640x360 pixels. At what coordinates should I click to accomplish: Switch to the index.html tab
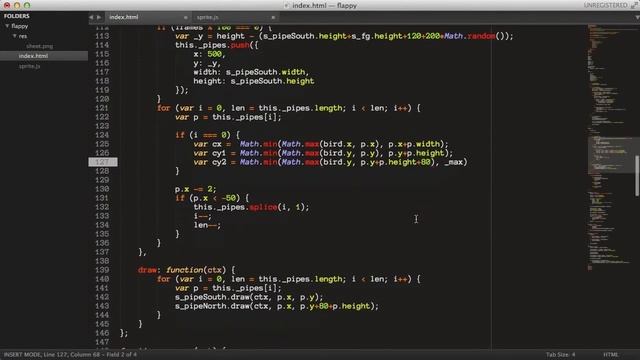(x=124, y=17)
